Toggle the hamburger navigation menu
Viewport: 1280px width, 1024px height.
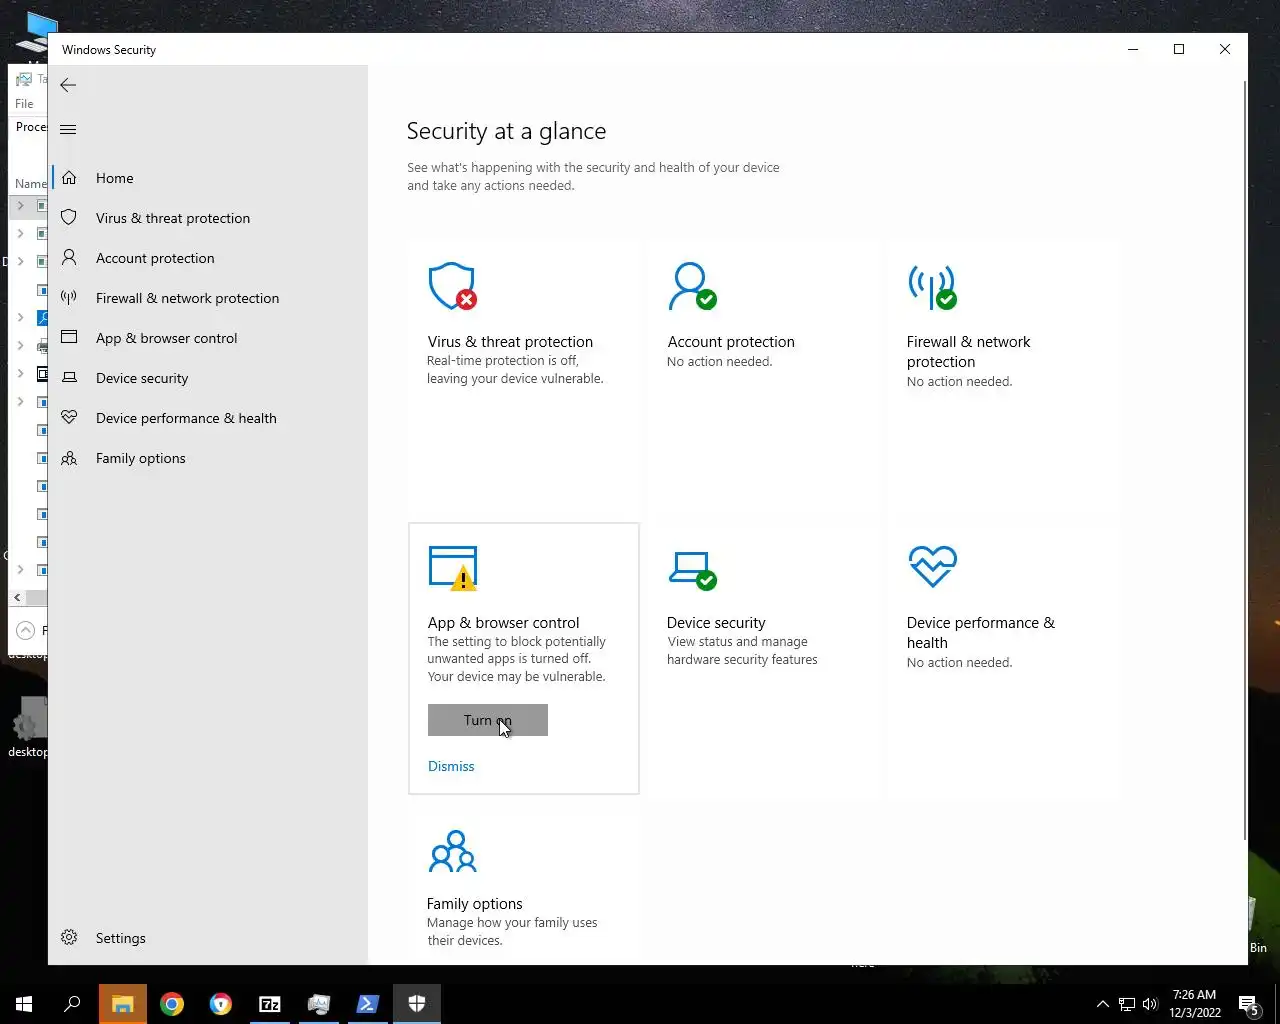point(68,129)
